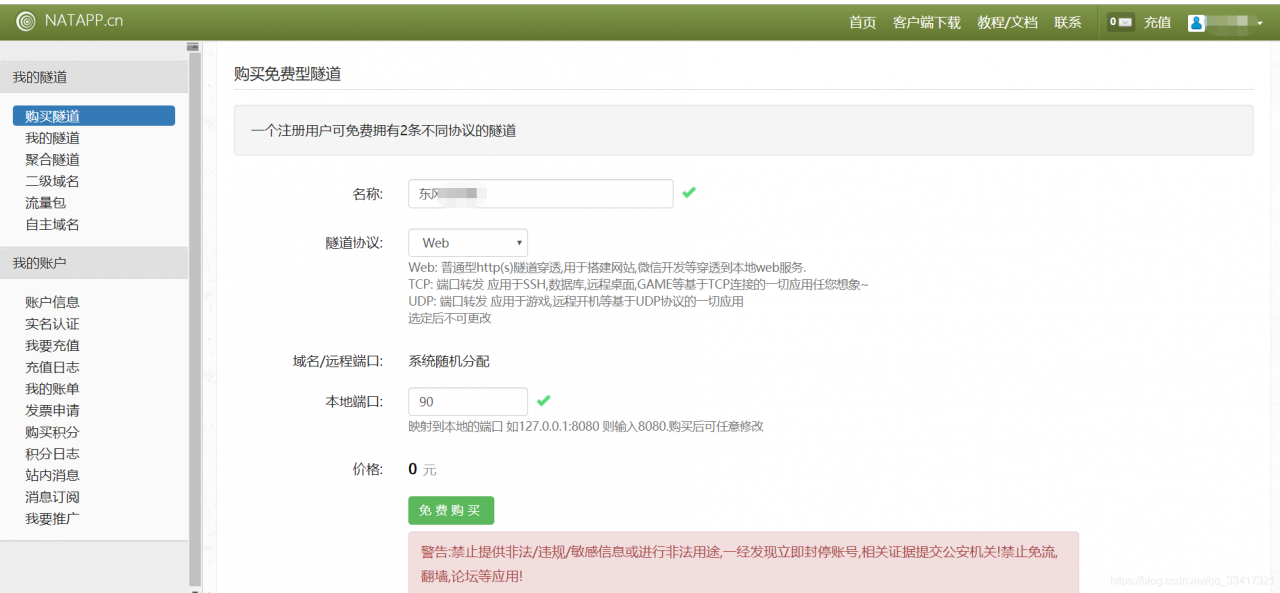Expand the user account dropdown arrow
Image resolution: width=1280 pixels, height=593 pixels.
pos(1260,23)
